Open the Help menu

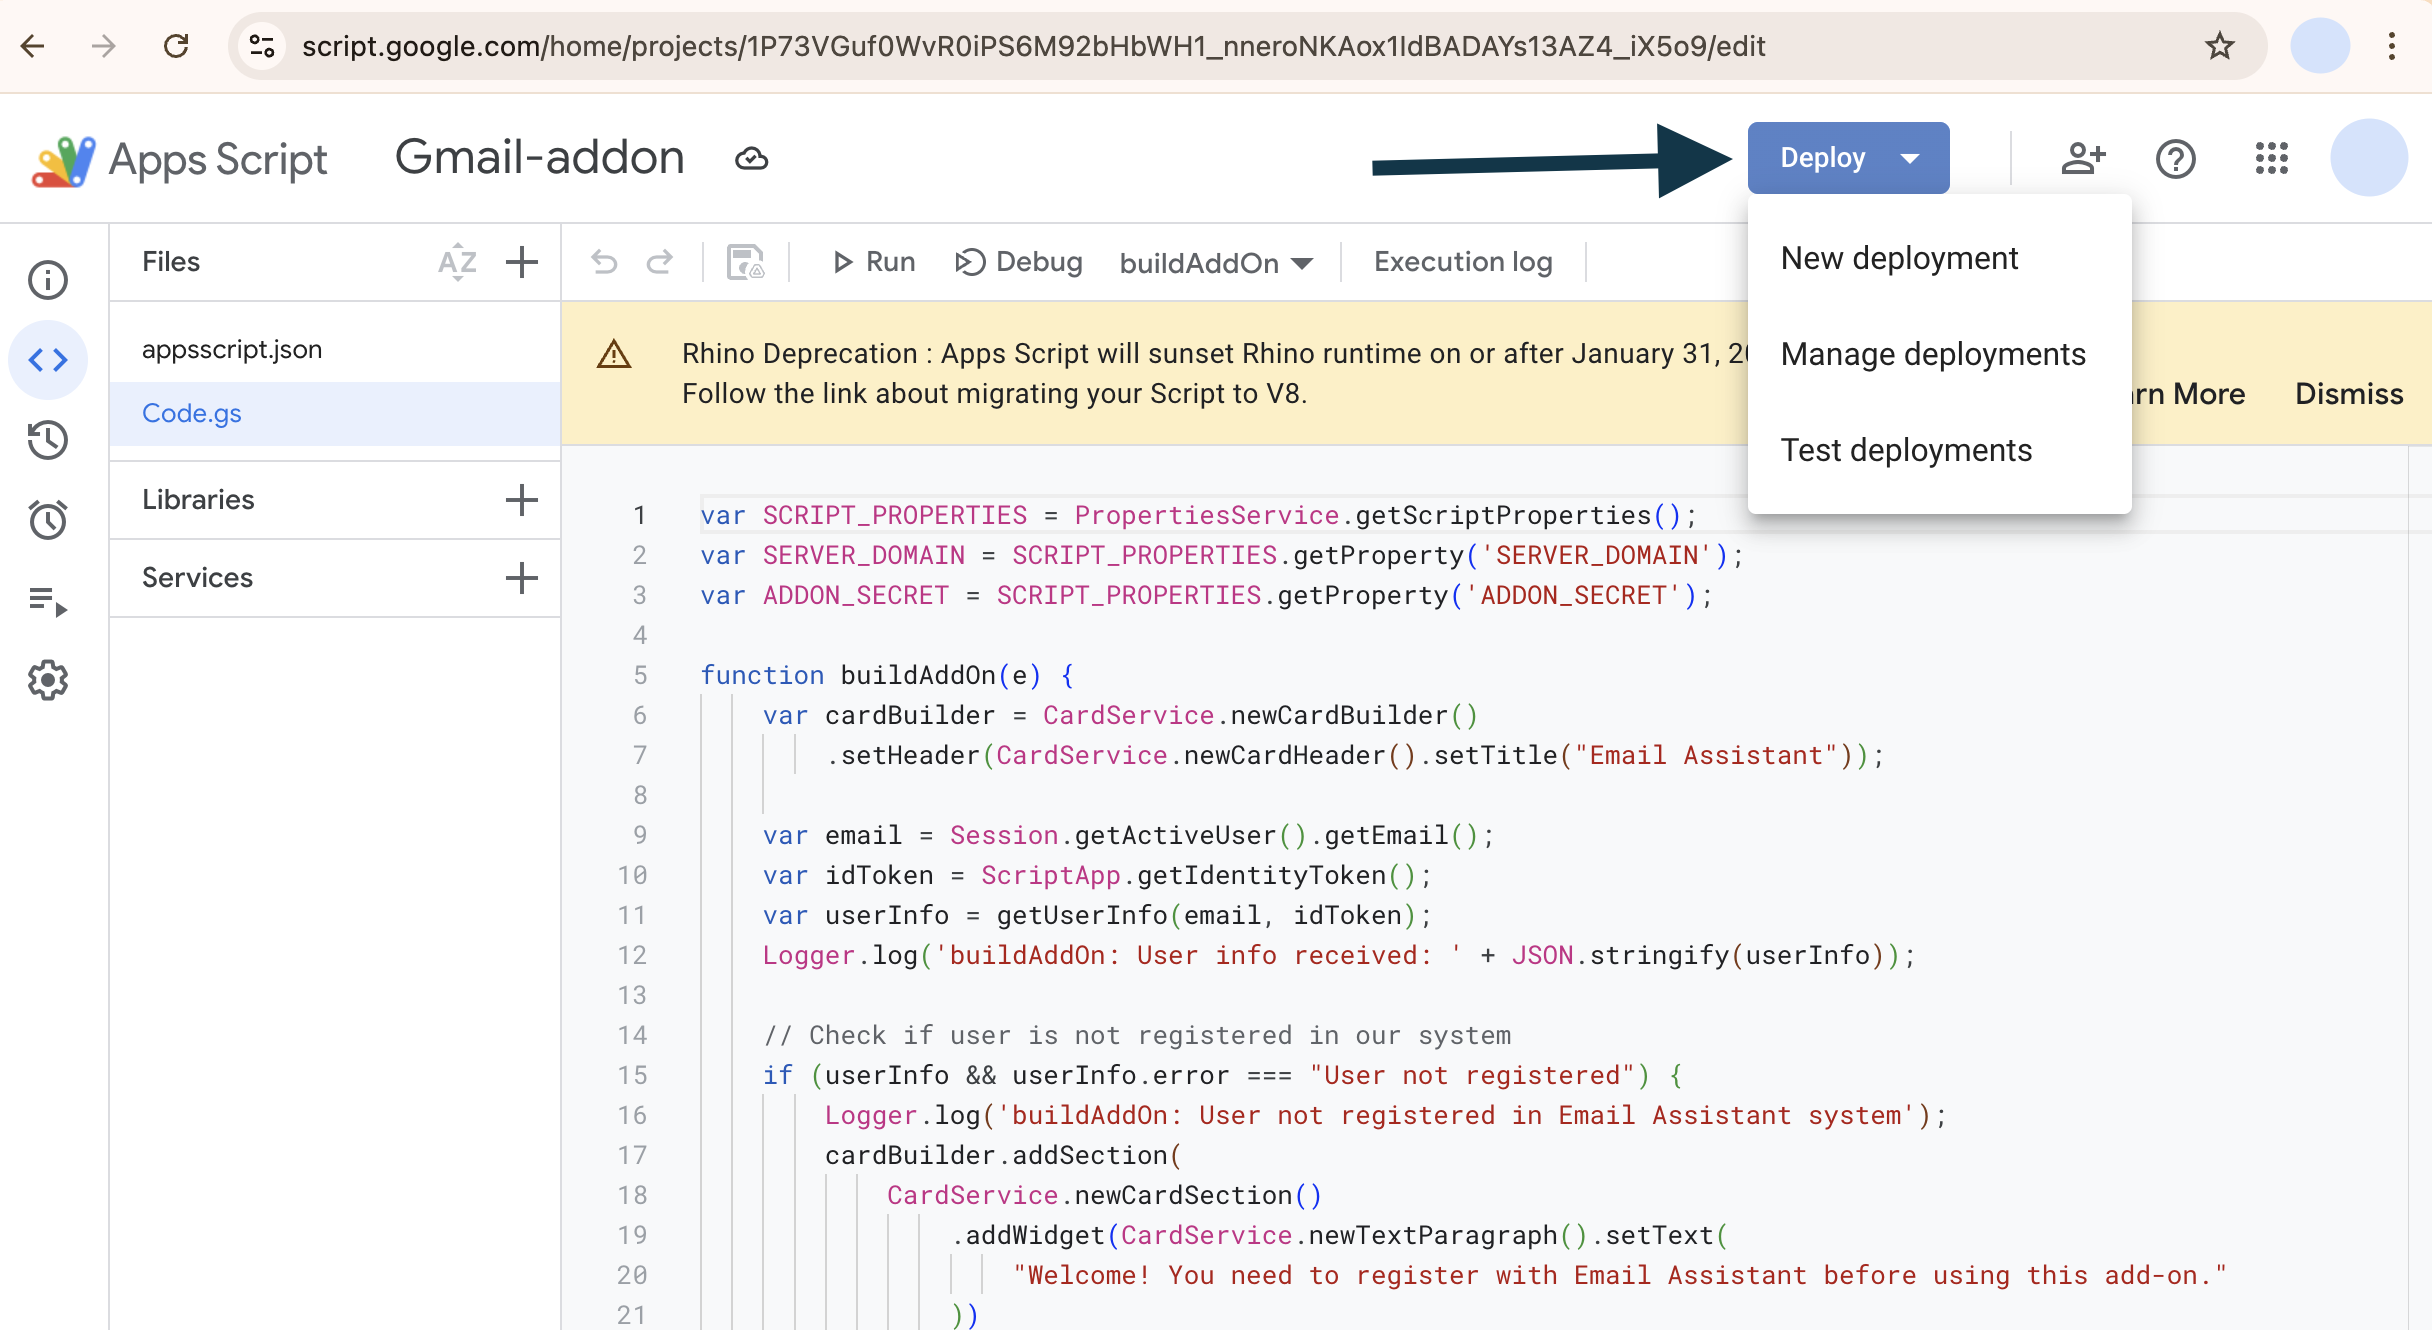pyautogui.click(x=2176, y=158)
